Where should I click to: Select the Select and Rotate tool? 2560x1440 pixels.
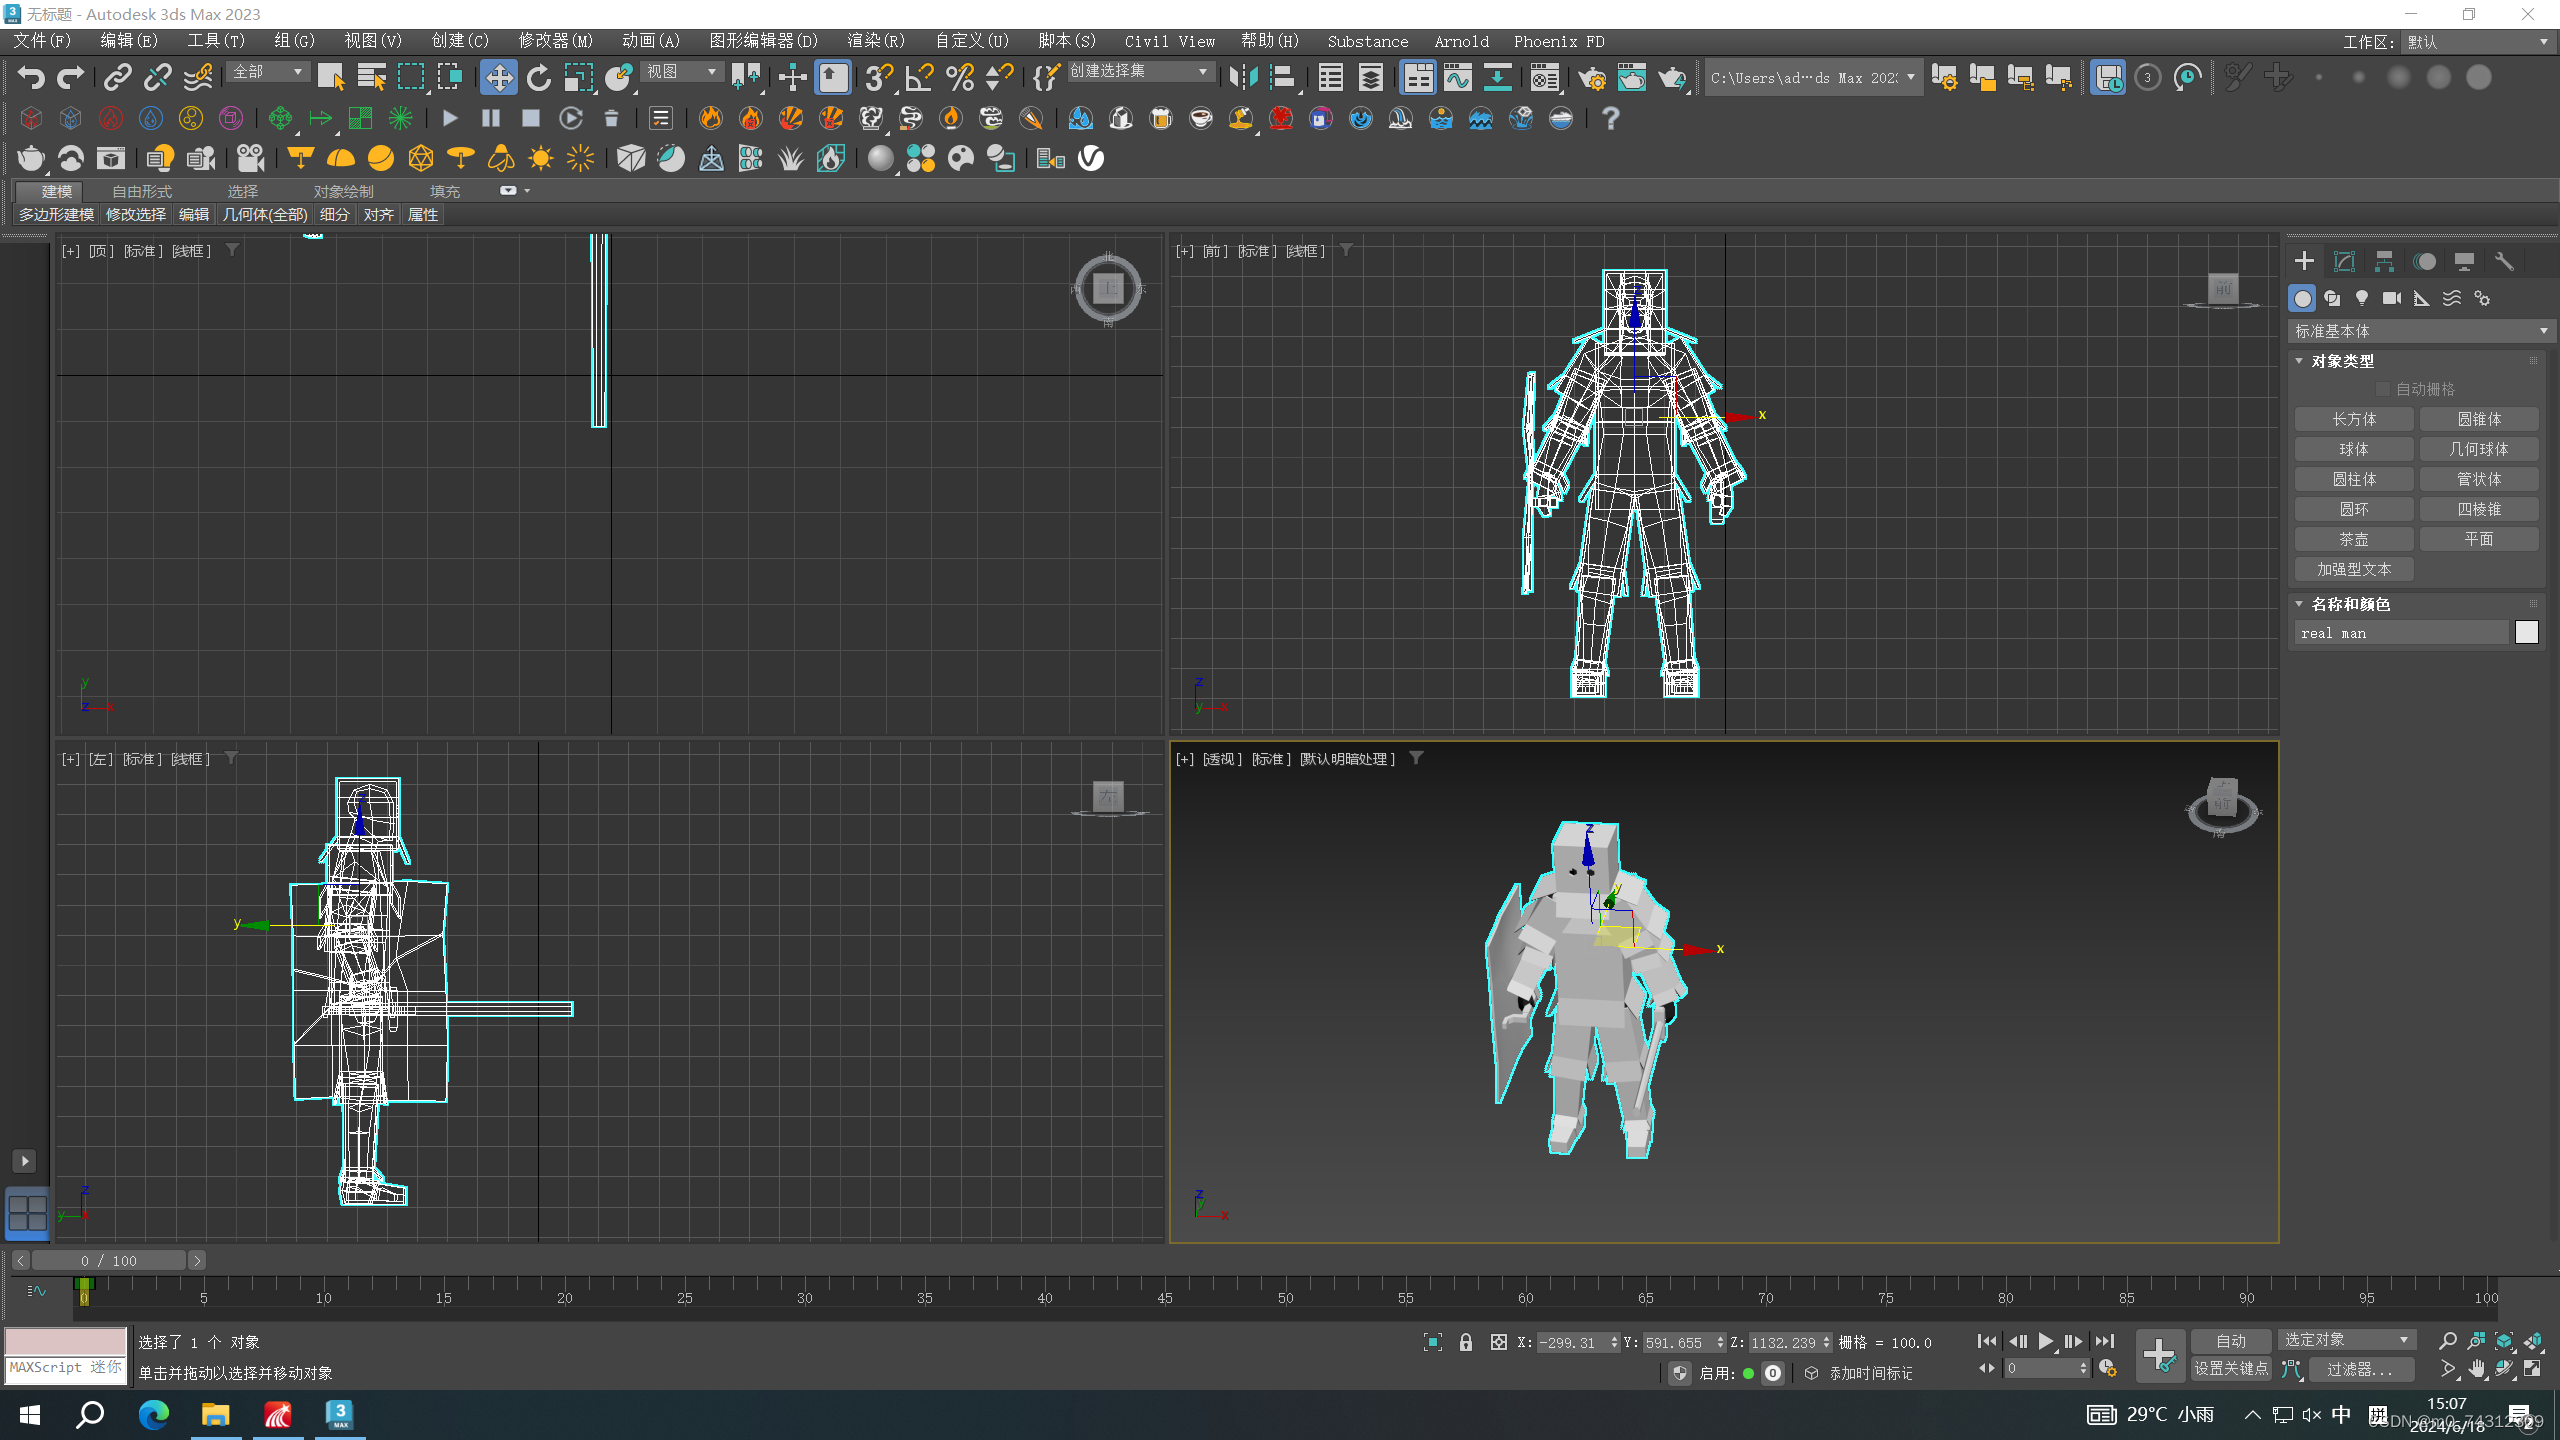[x=539, y=77]
